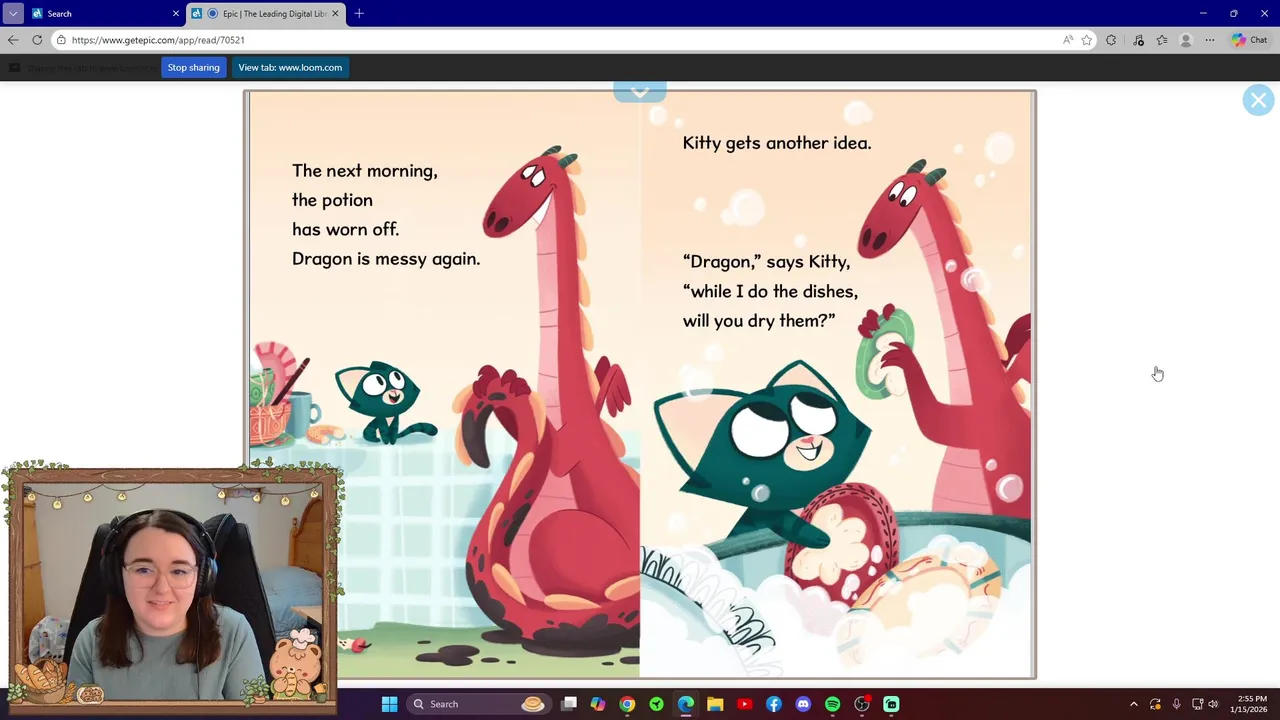The height and width of the screenshot is (720, 1280).
Task: Open volume control tray icon
Action: 1213,704
